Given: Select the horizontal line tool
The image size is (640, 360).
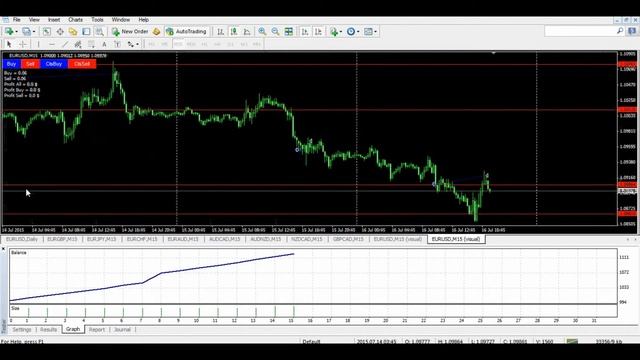Looking at the screenshot, I should (x=51, y=44).
